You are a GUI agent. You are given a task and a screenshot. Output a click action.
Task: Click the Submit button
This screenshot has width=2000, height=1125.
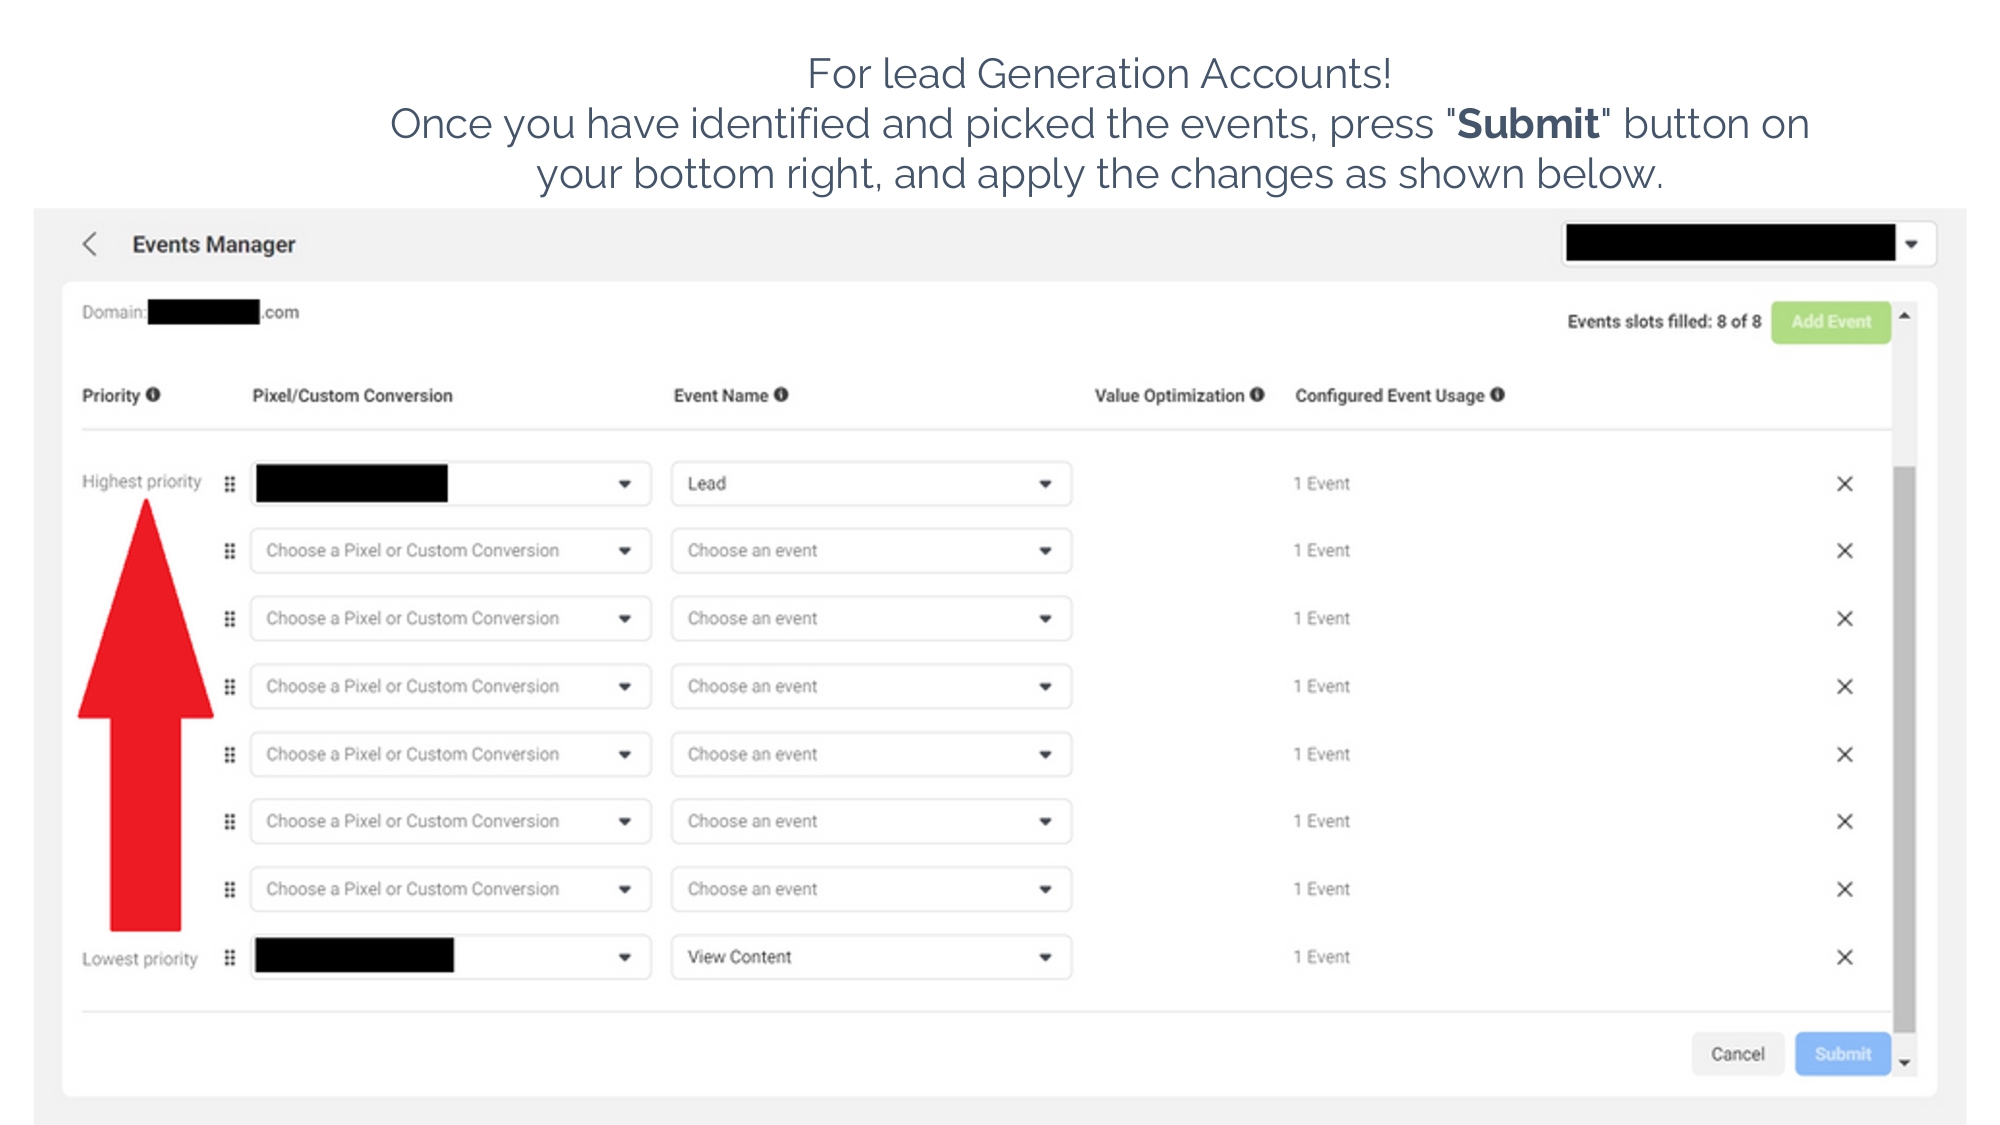click(x=1843, y=1054)
